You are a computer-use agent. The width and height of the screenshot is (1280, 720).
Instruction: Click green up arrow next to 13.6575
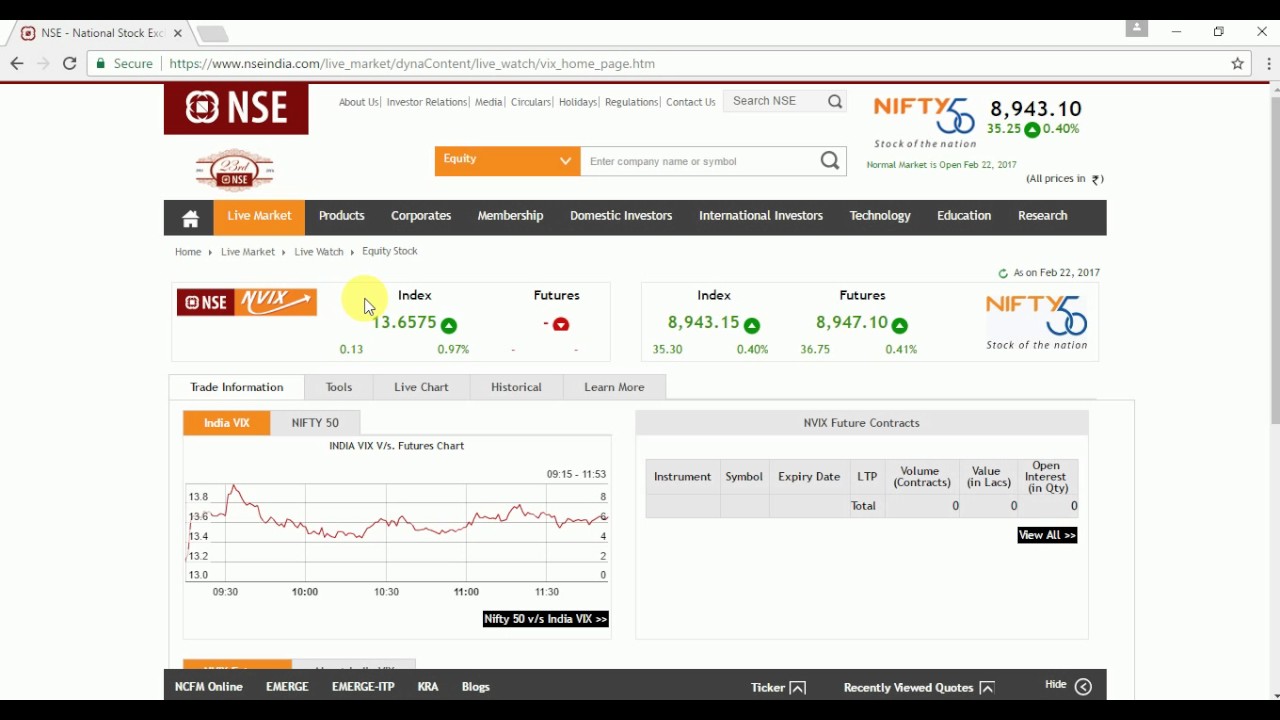click(449, 325)
